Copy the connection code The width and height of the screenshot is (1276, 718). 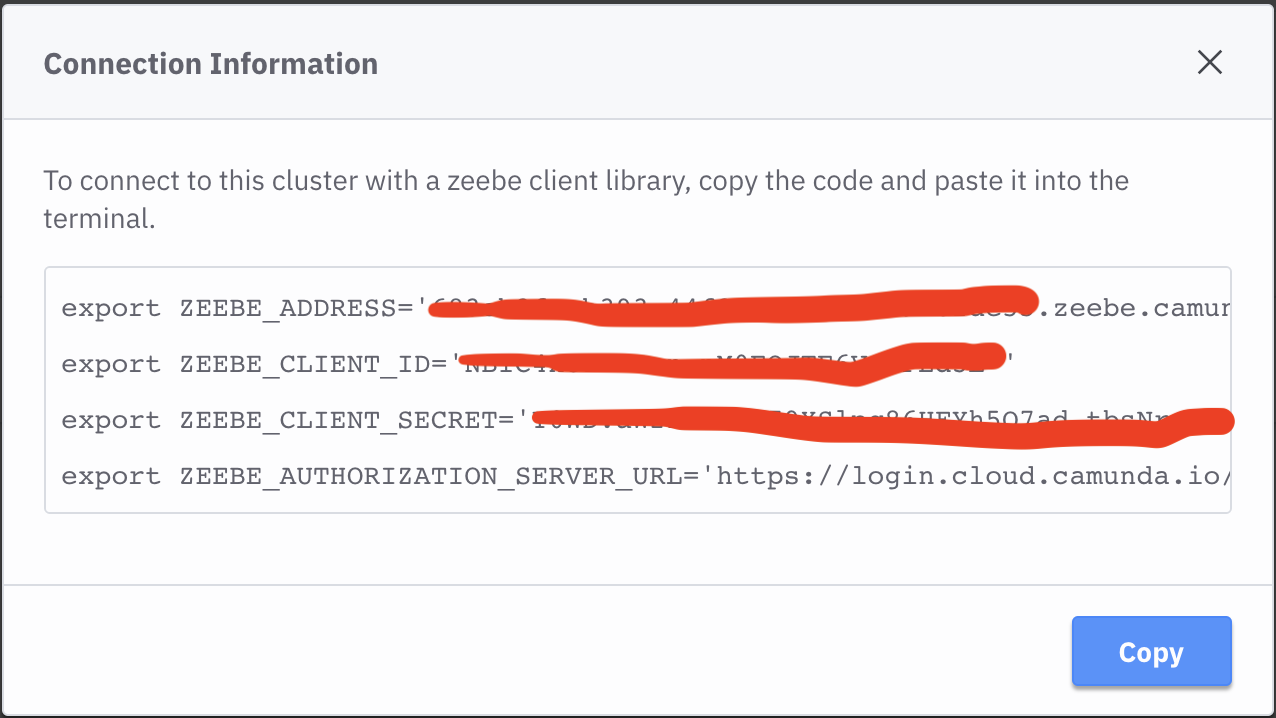(x=1151, y=652)
